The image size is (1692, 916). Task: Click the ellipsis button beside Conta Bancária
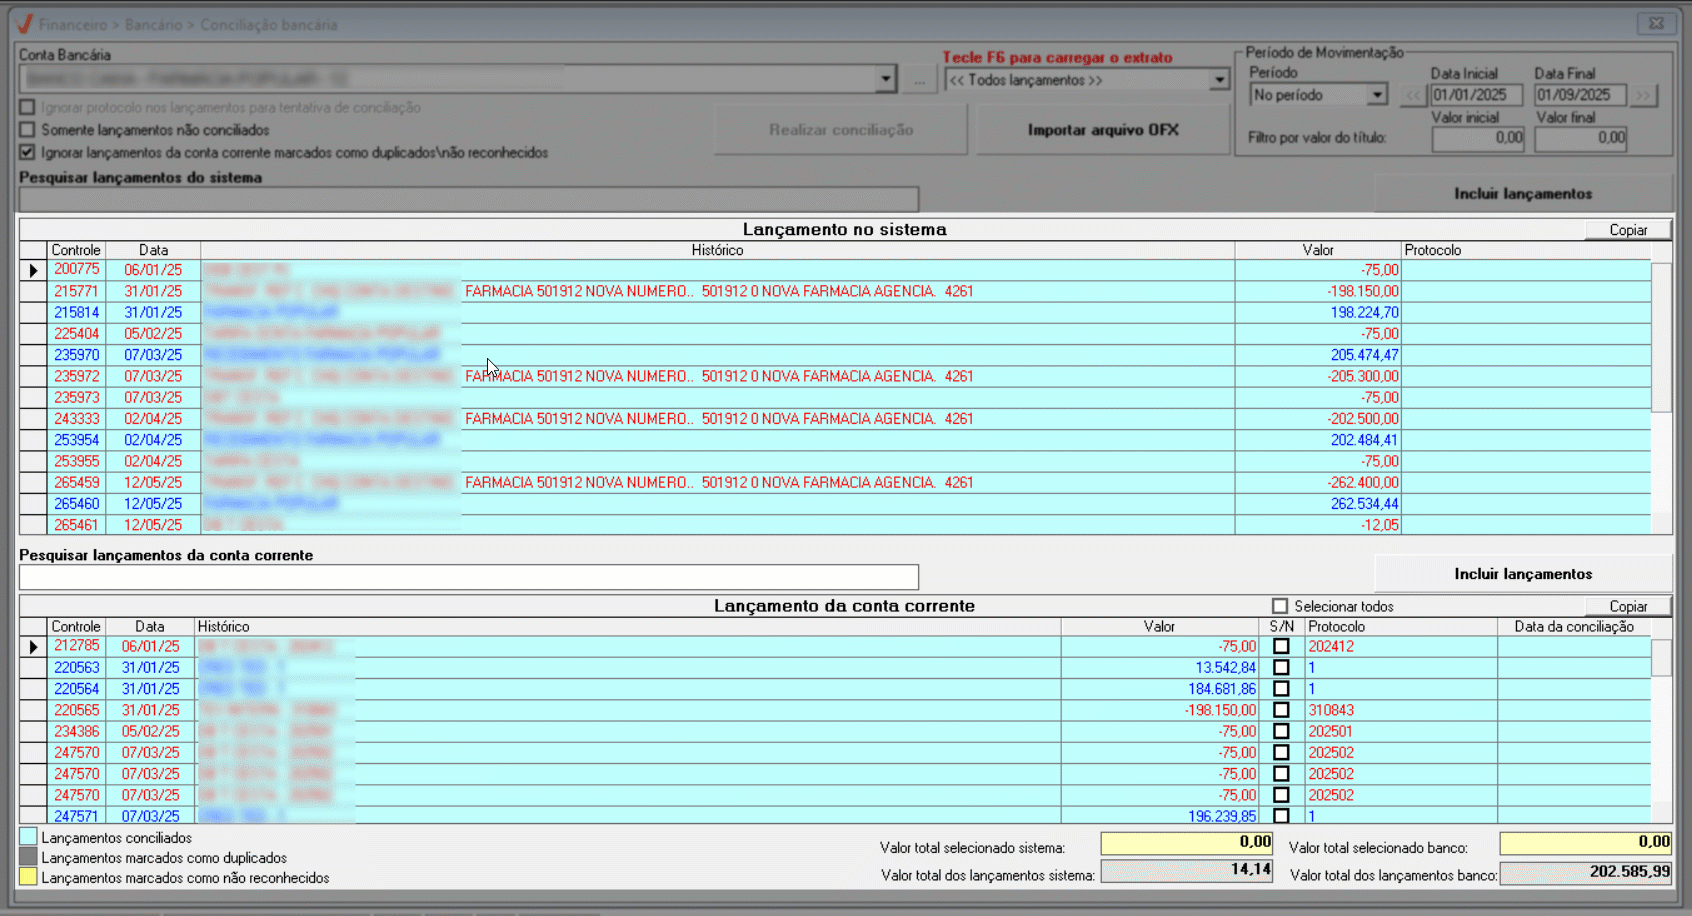point(919,80)
